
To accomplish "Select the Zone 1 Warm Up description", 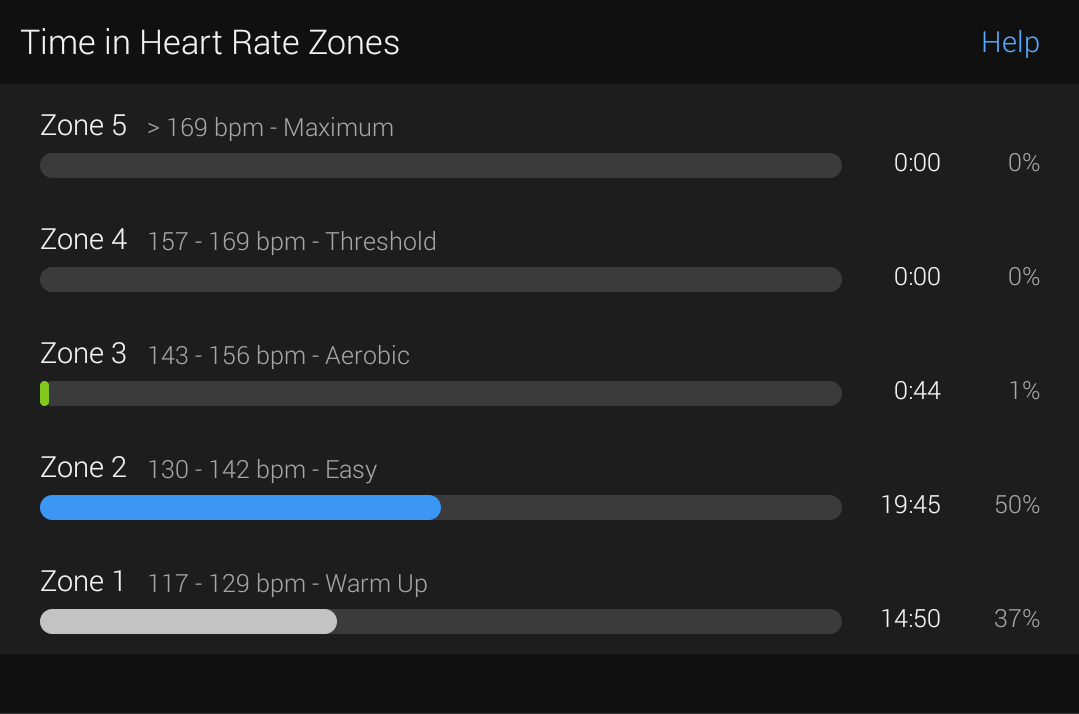I will click(288, 584).
